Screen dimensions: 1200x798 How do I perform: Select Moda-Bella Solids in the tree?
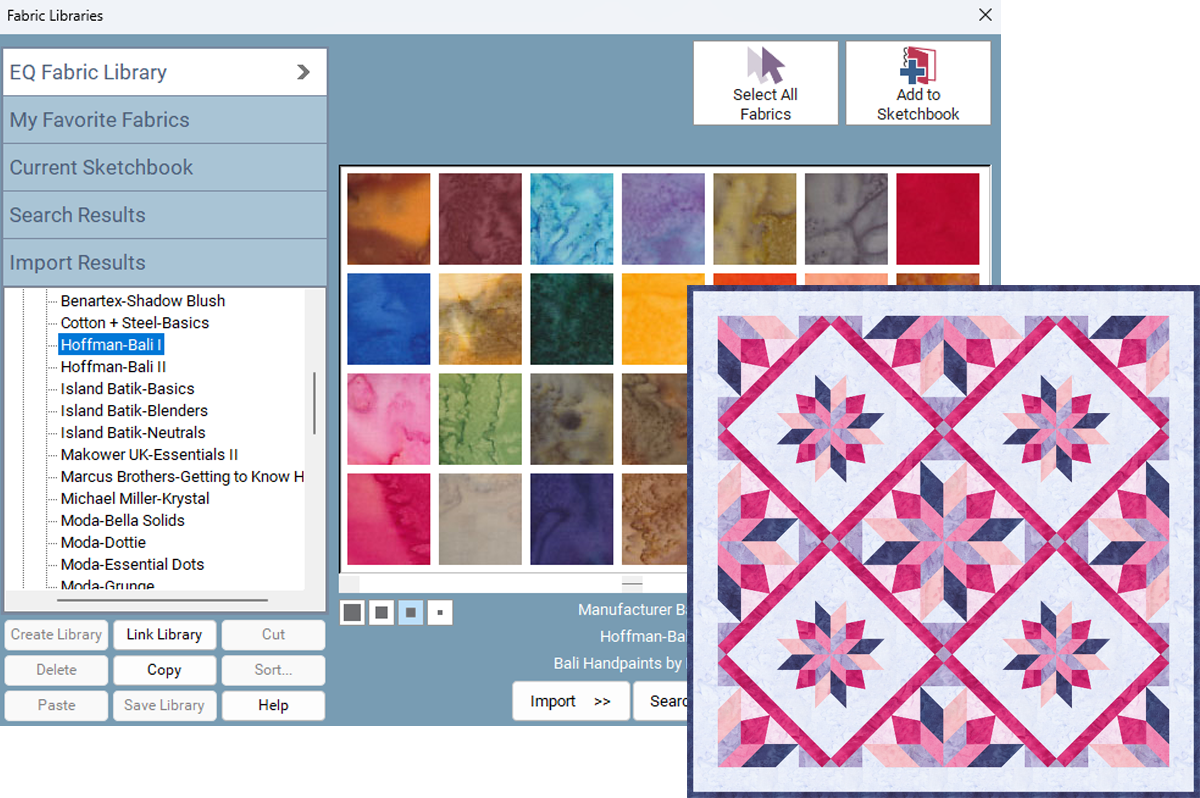coord(123,521)
